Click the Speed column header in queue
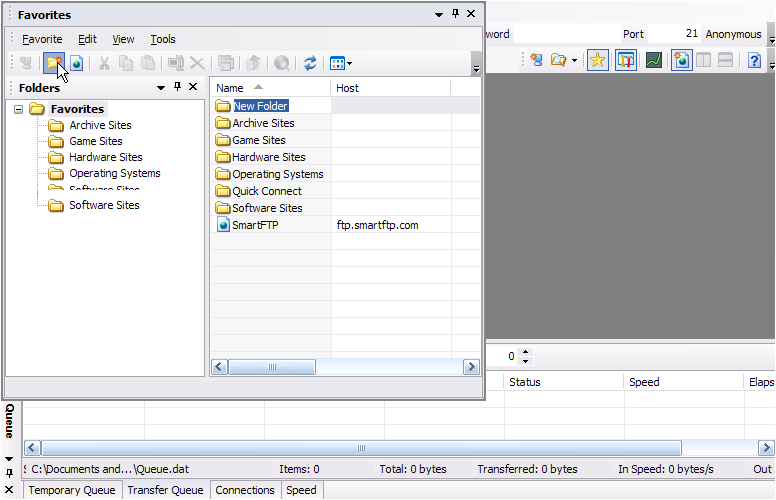Viewport: 776px width, 500px height. (x=683, y=382)
